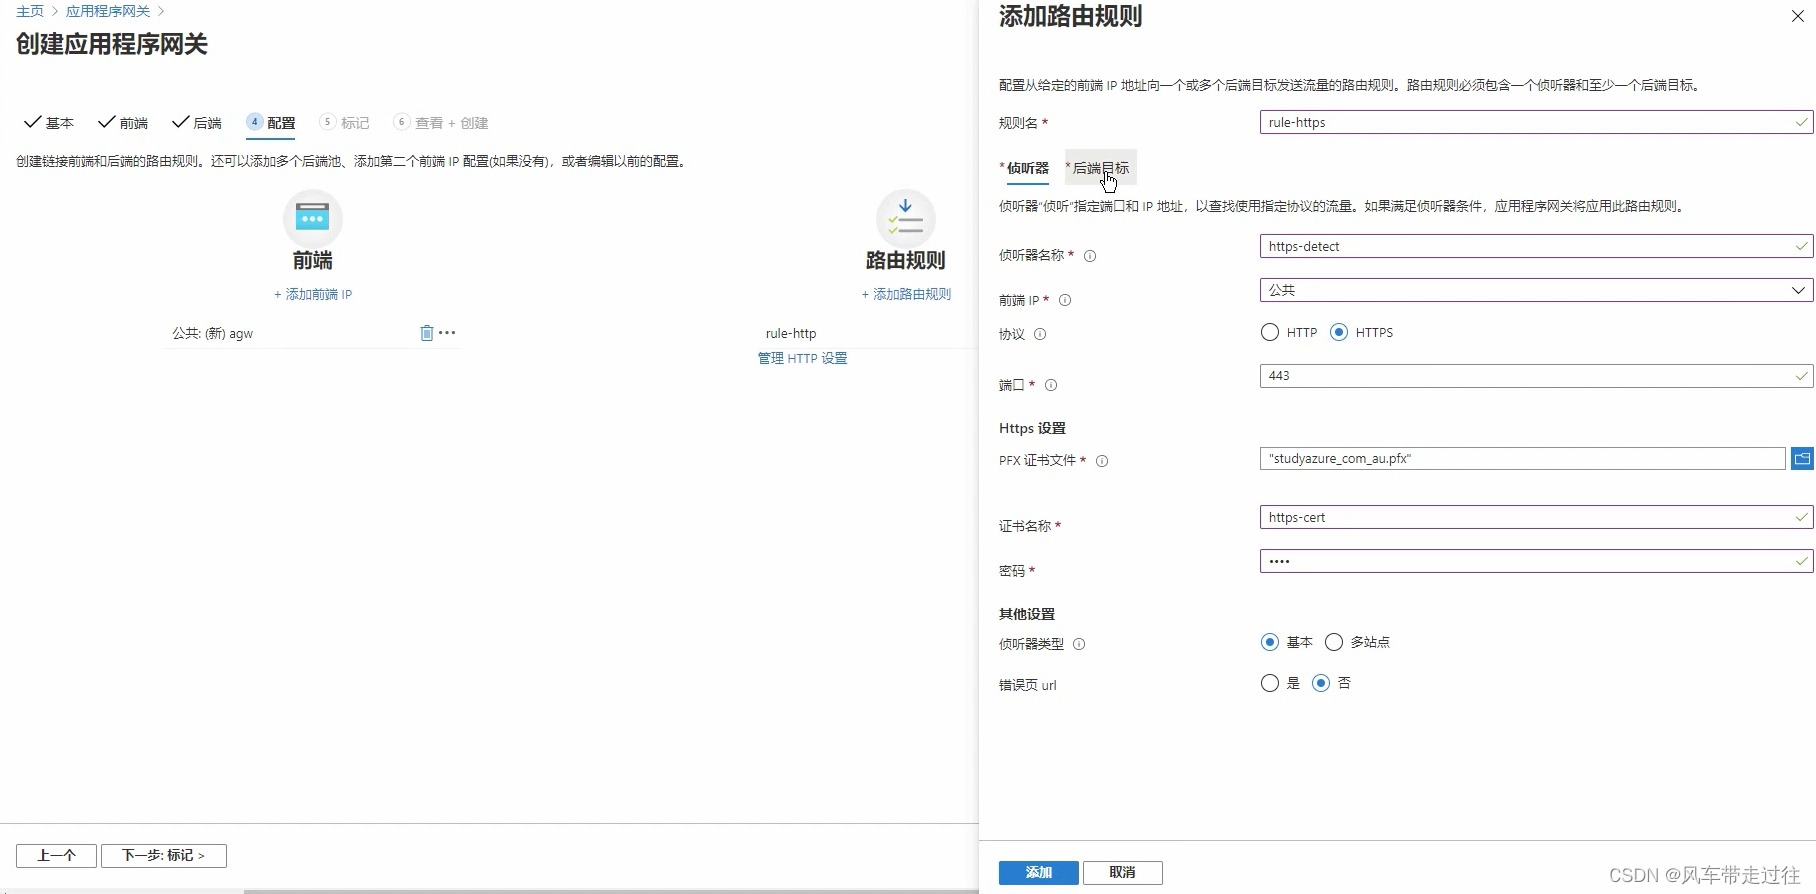Show info tooltip for 协议
The image size is (1816, 894).
[x=1040, y=334]
